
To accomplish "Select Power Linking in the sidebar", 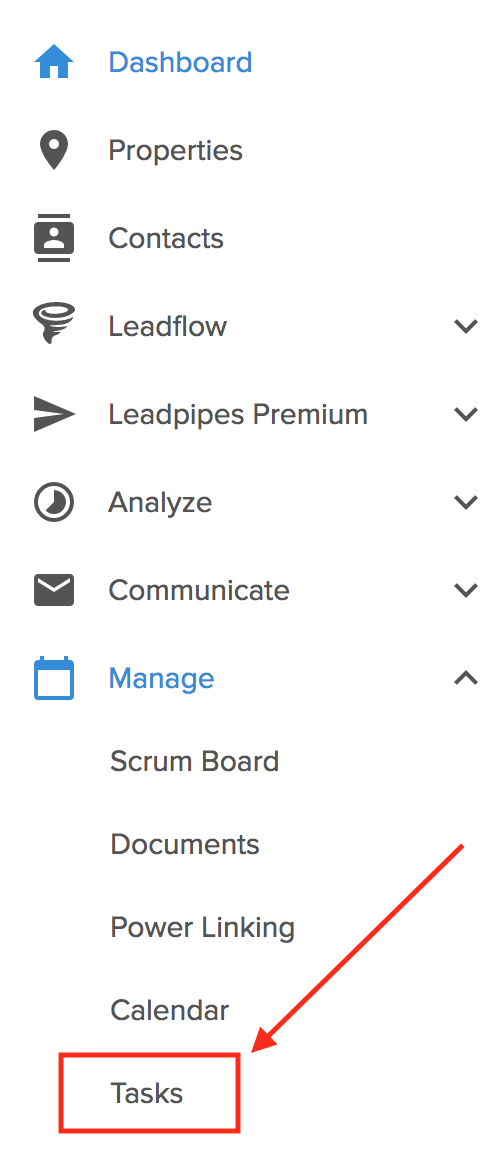I will (202, 927).
